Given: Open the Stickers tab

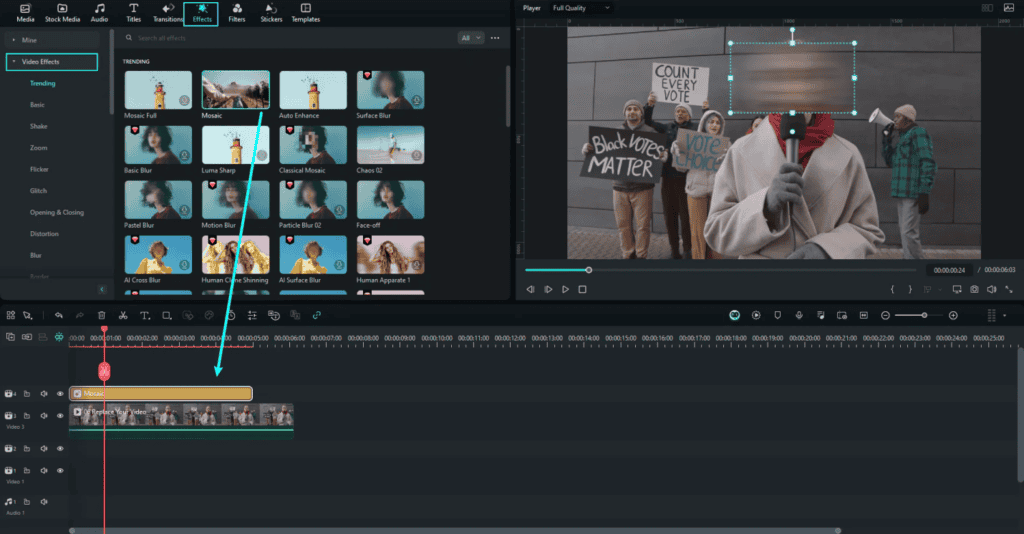Looking at the screenshot, I should [271, 12].
